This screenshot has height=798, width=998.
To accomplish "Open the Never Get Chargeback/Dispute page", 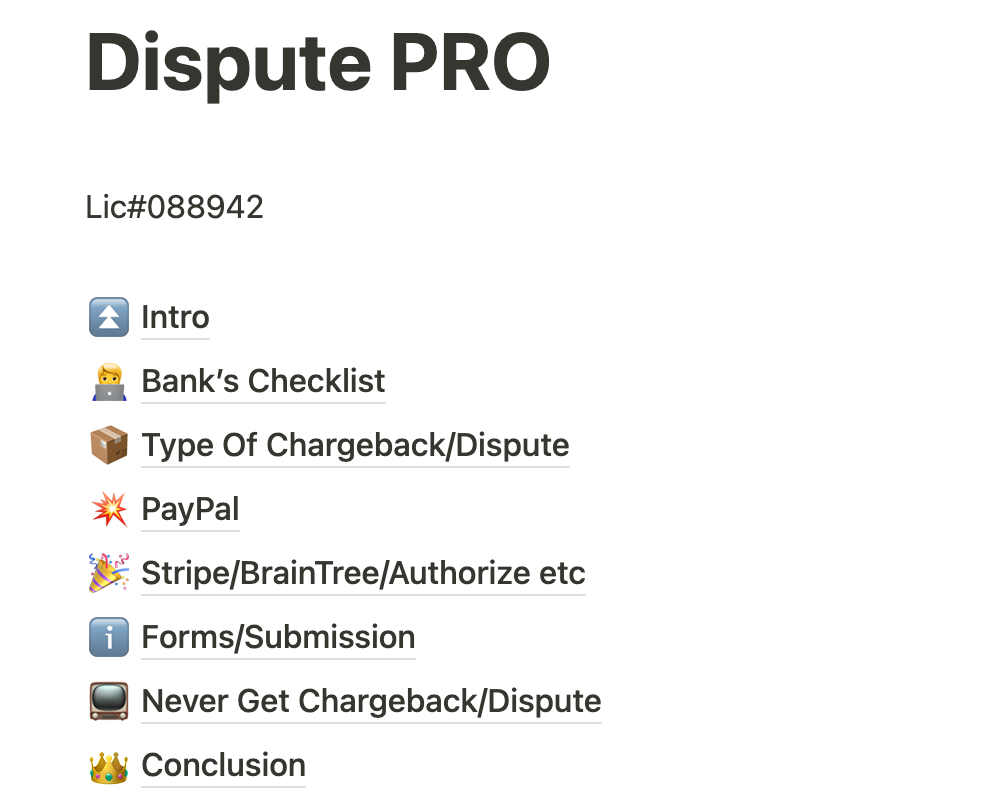I will 371,701.
